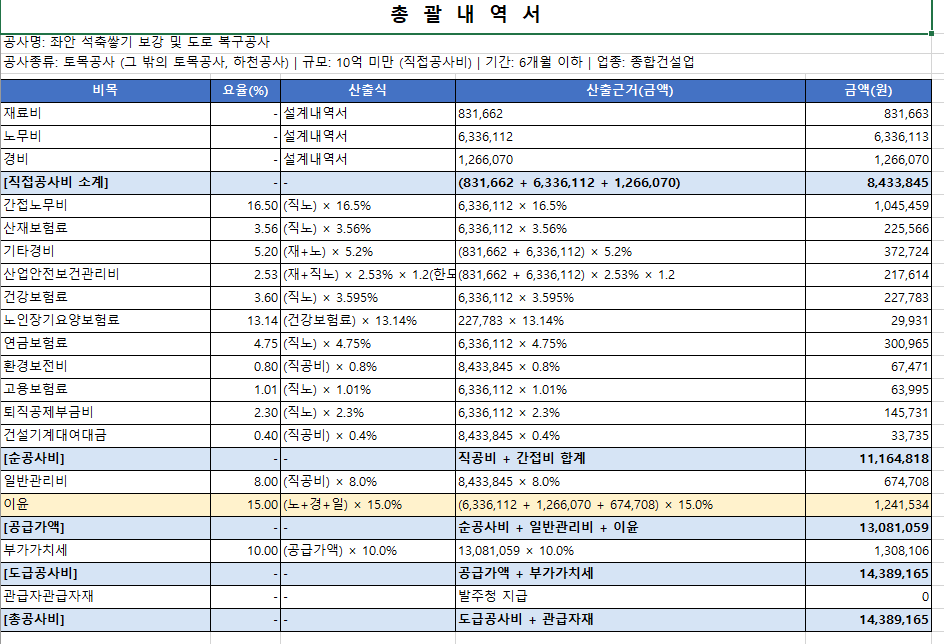Select amount 8,433,845 subtotal
The height and width of the screenshot is (644, 944).
click(x=868, y=182)
